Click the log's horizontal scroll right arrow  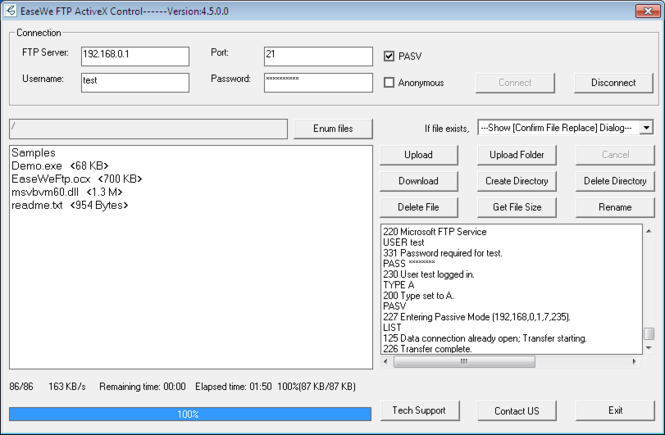(634, 362)
